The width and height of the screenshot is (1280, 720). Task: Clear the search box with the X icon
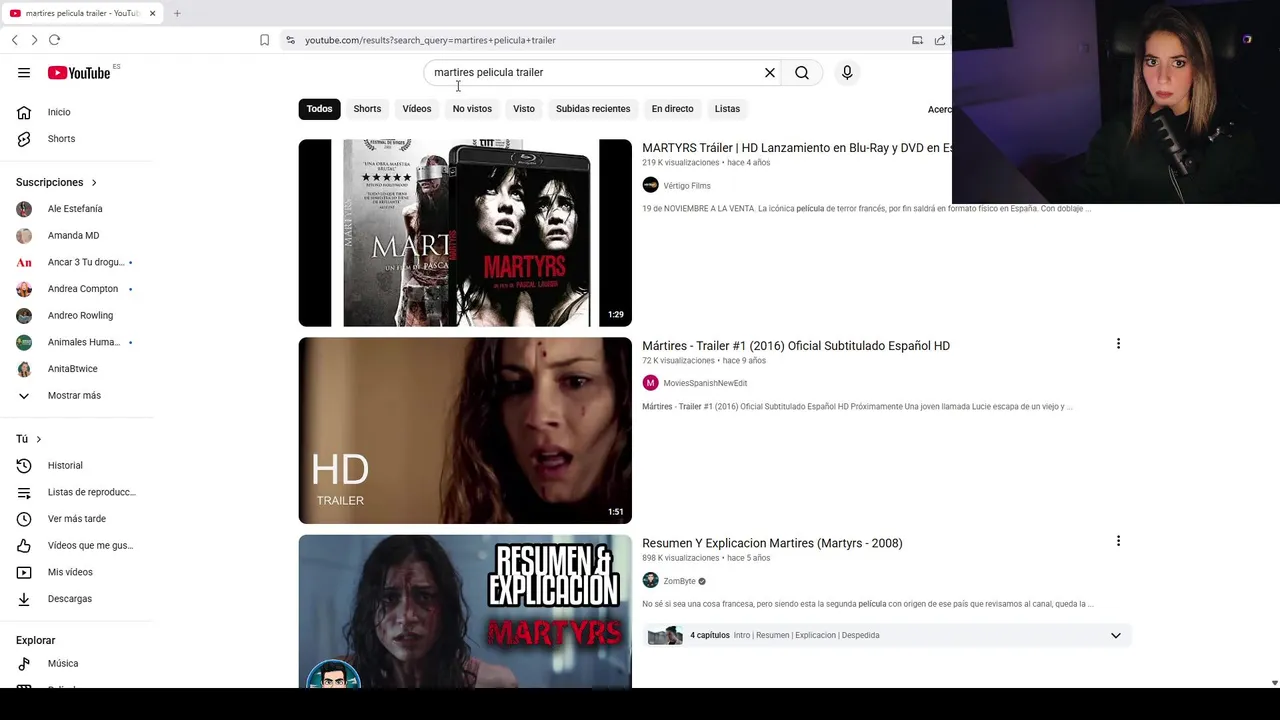pyautogui.click(x=770, y=72)
